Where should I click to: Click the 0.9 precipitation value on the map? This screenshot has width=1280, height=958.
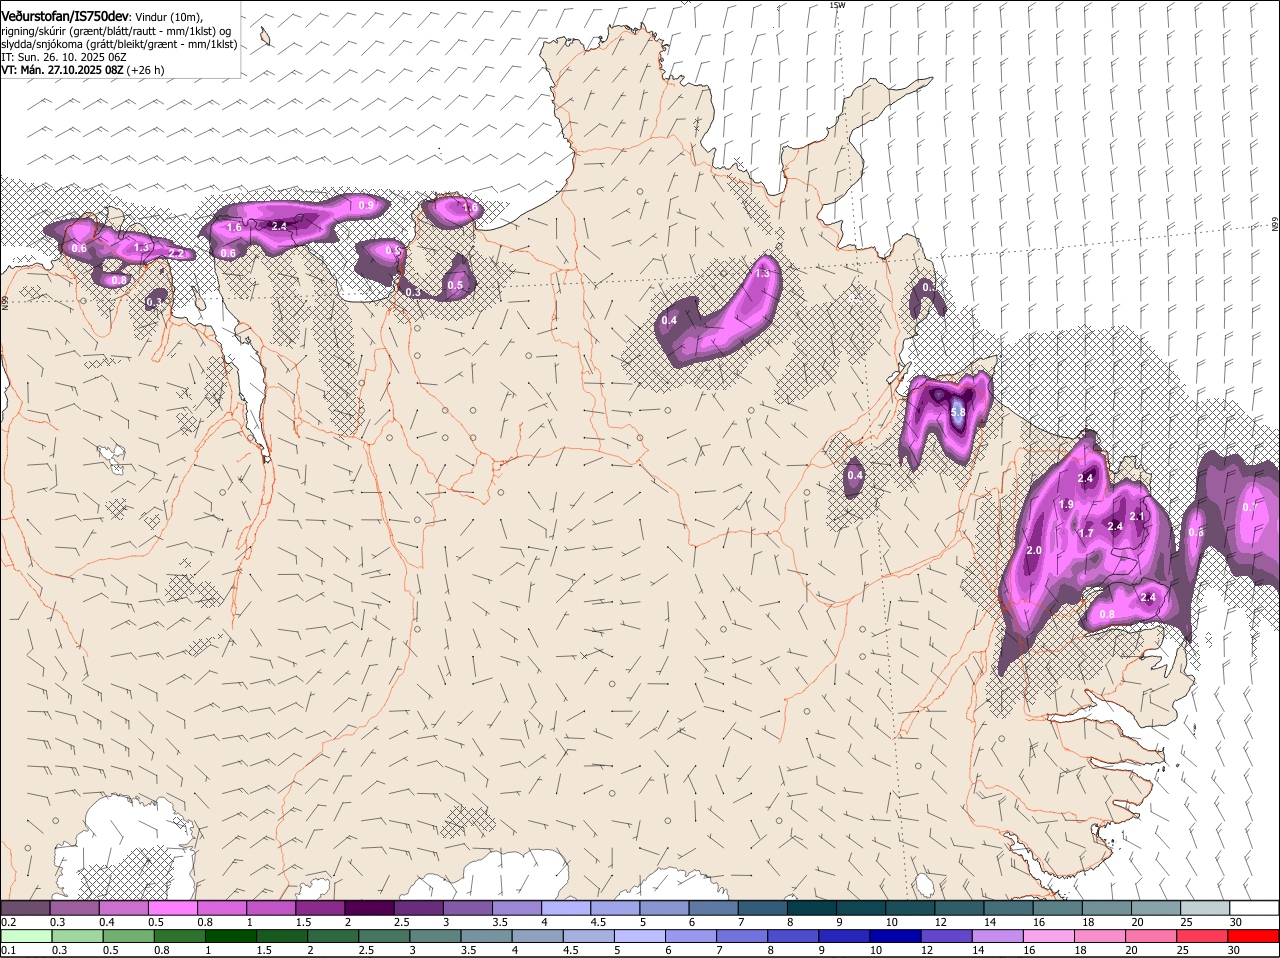tap(366, 205)
